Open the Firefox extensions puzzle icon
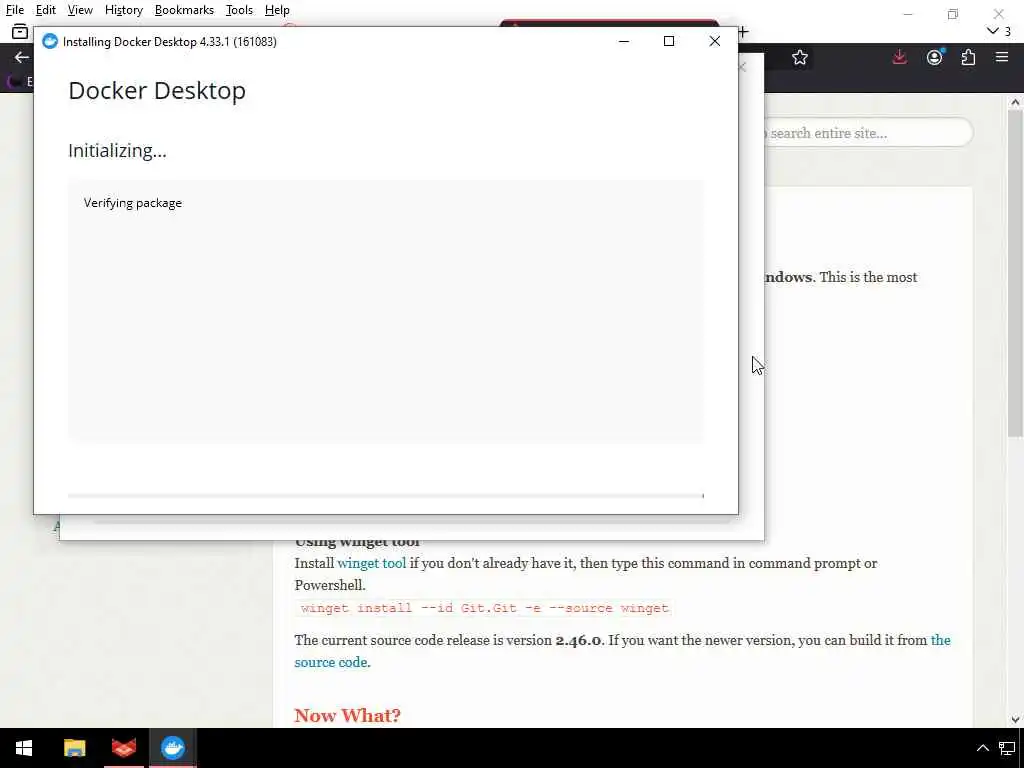Image resolution: width=1024 pixels, height=768 pixels. [968, 57]
